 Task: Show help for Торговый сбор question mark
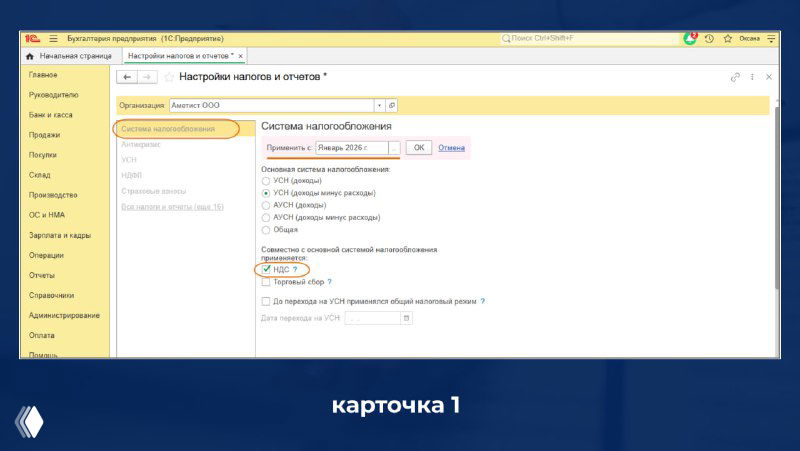(x=330, y=282)
